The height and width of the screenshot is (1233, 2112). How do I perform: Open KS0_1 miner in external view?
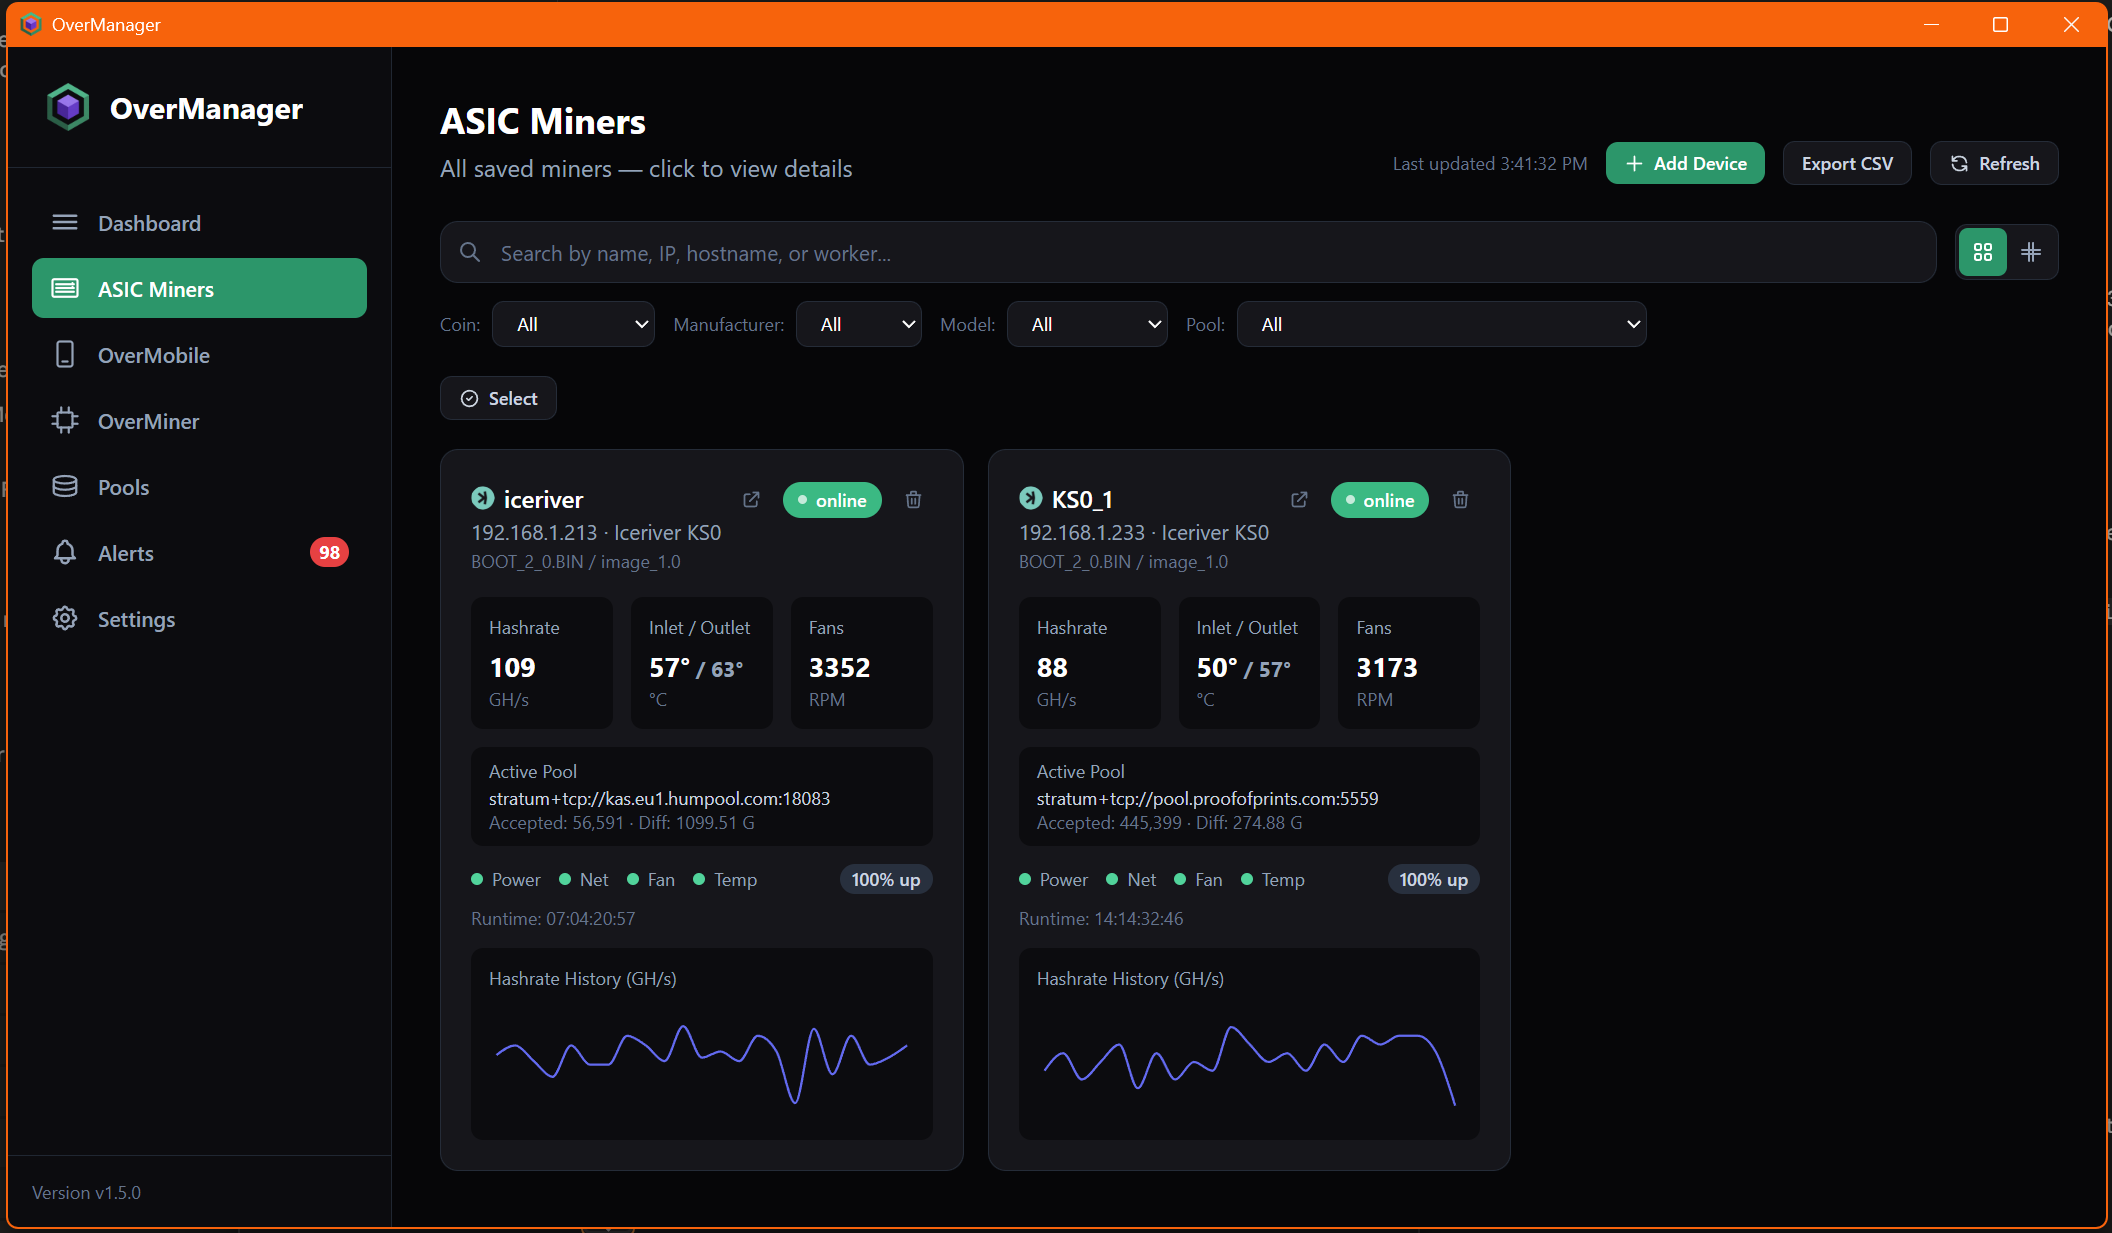coord(1299,499)
